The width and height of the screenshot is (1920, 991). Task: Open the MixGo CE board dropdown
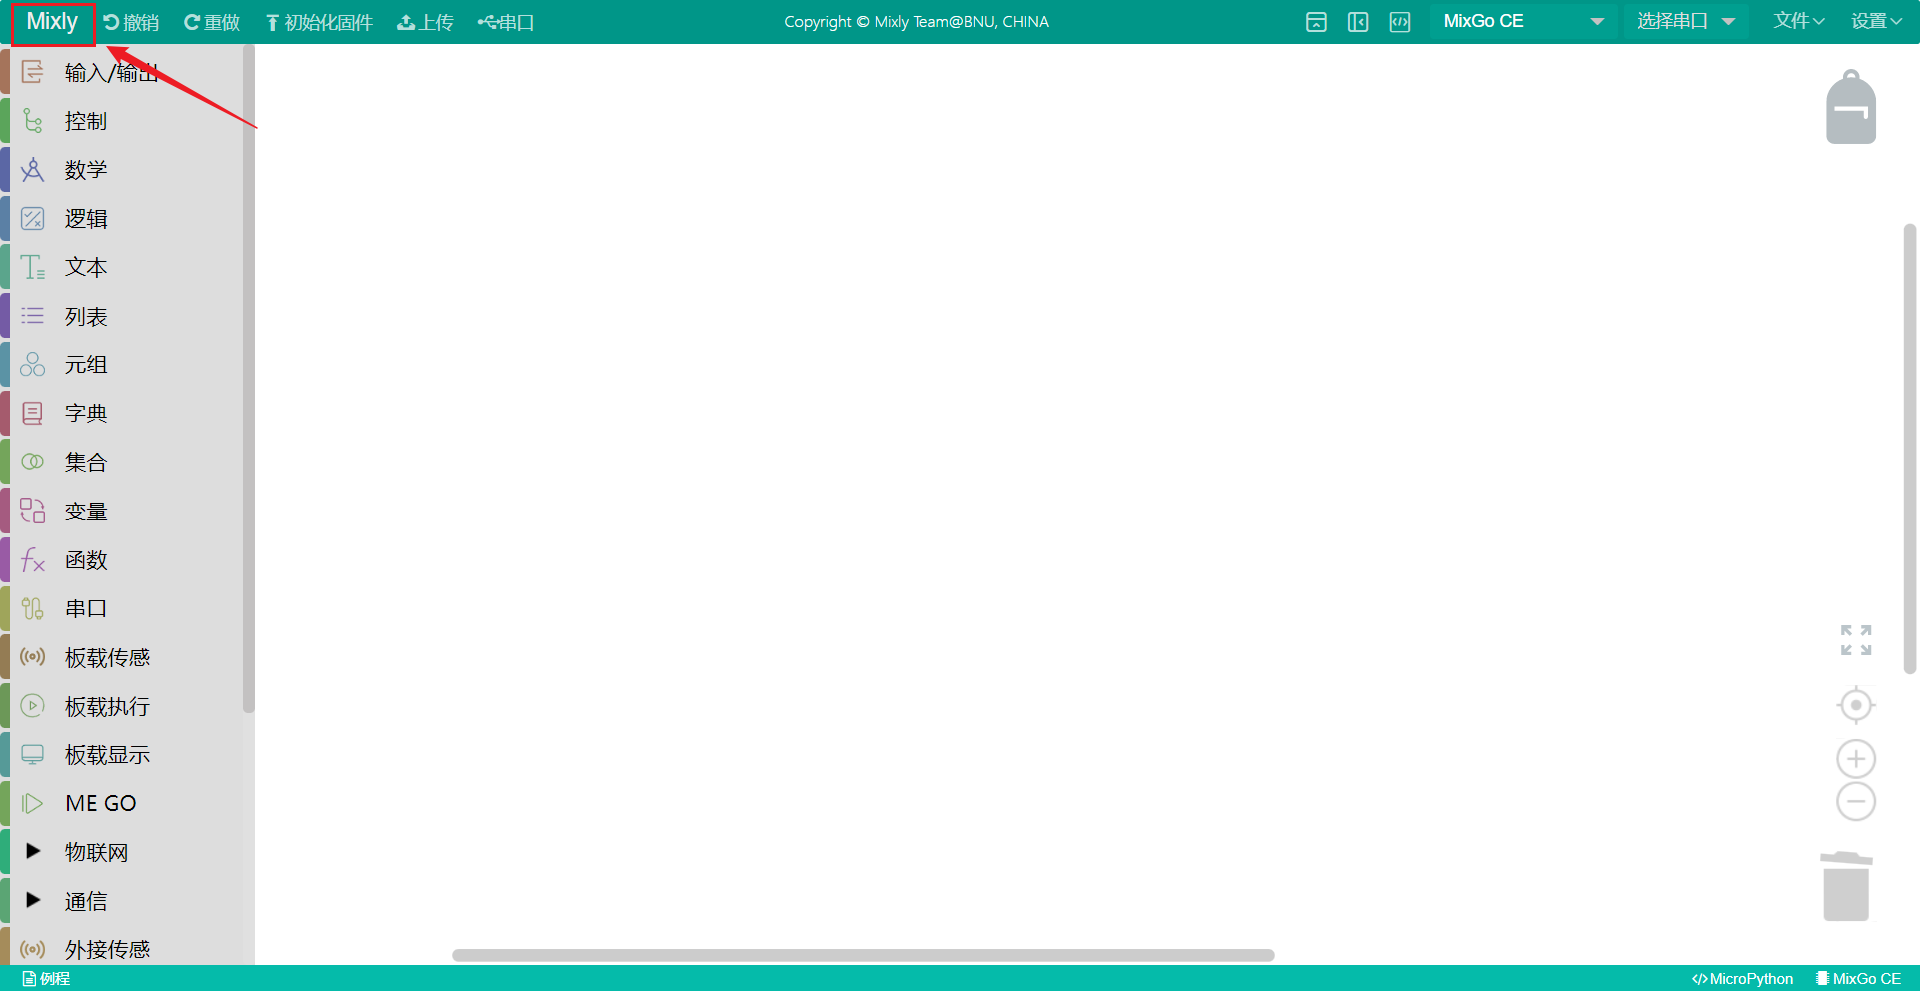1524,21
